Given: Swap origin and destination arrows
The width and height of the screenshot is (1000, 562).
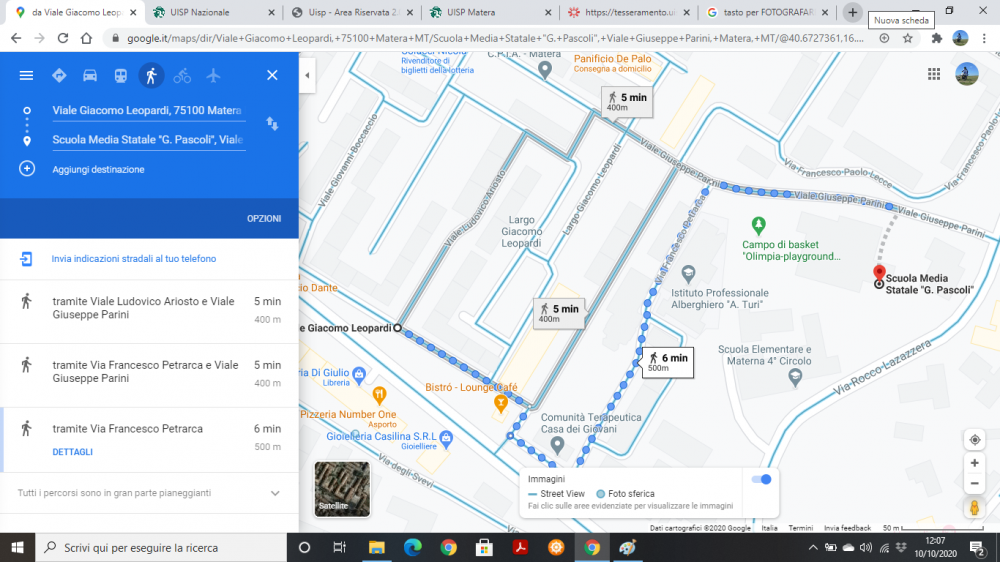Looking at the screenshot, I should pyautogui.click(x=272, y=124).
